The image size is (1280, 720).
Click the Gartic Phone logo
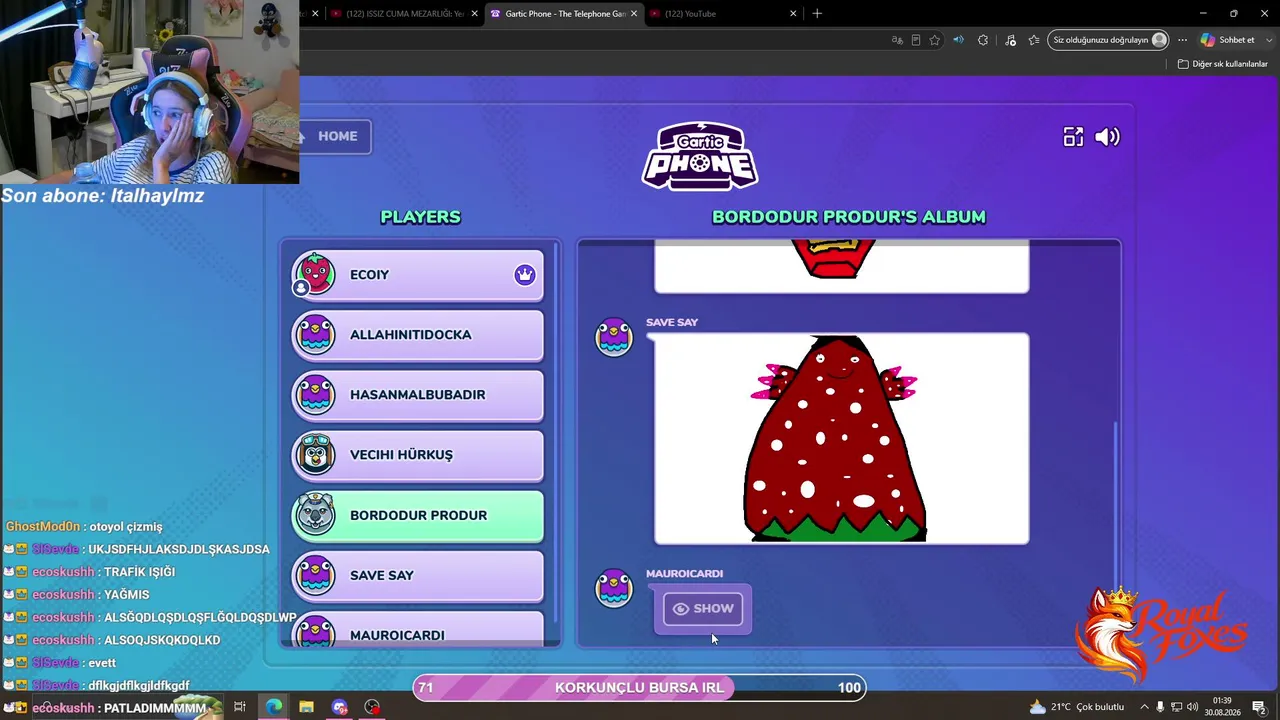tap(700, 156)
